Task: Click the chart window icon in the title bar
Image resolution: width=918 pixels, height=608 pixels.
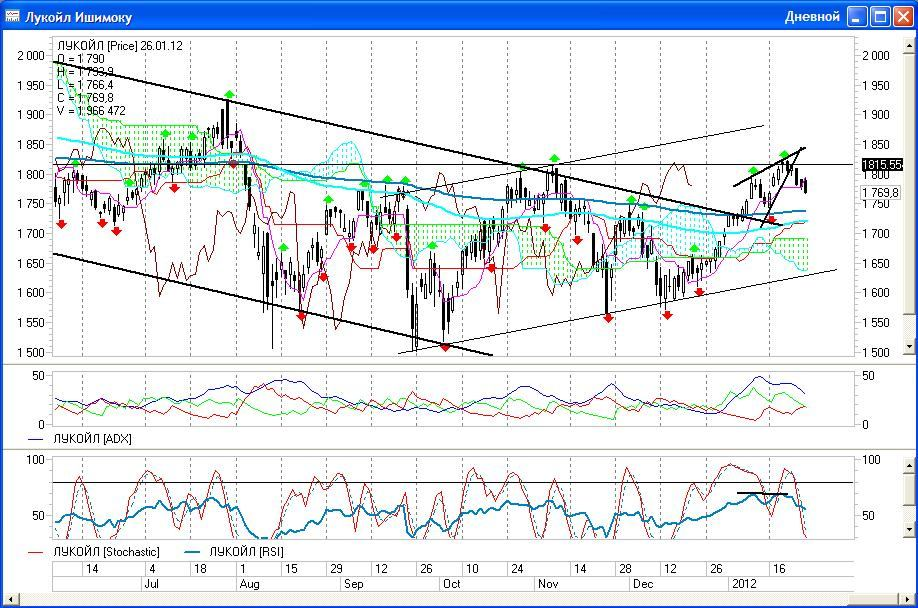Action: pyautogui.click(x=12, y=16)
